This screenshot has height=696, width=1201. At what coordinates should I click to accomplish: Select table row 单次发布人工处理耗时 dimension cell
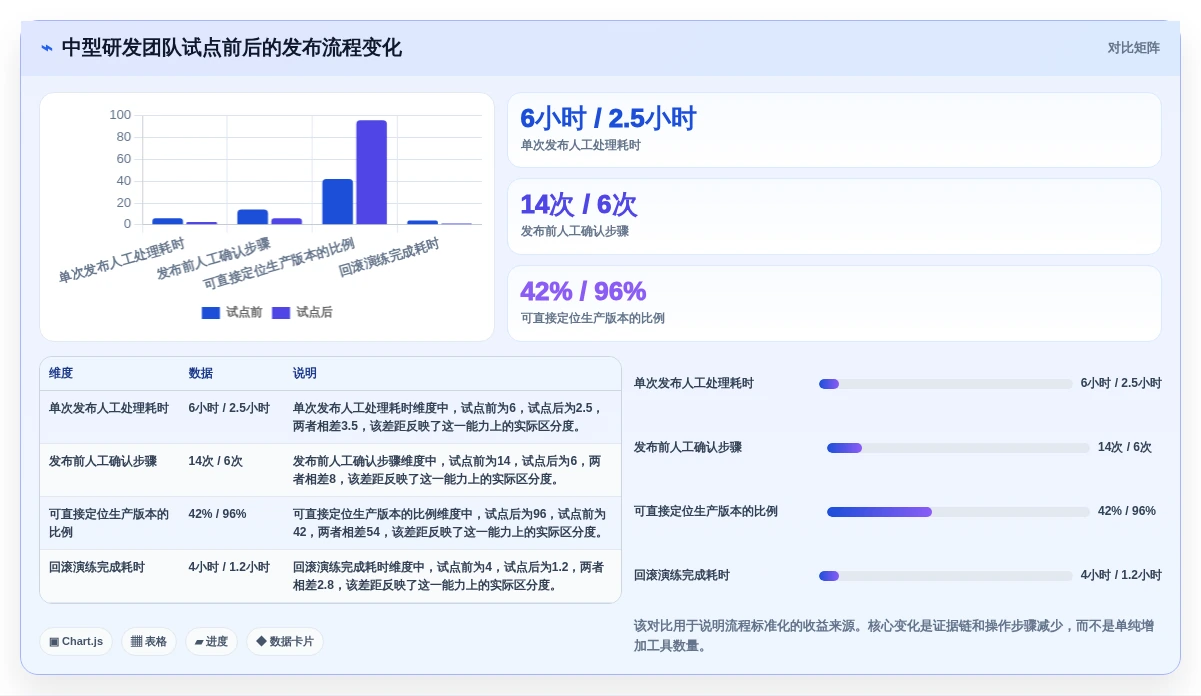109,408
